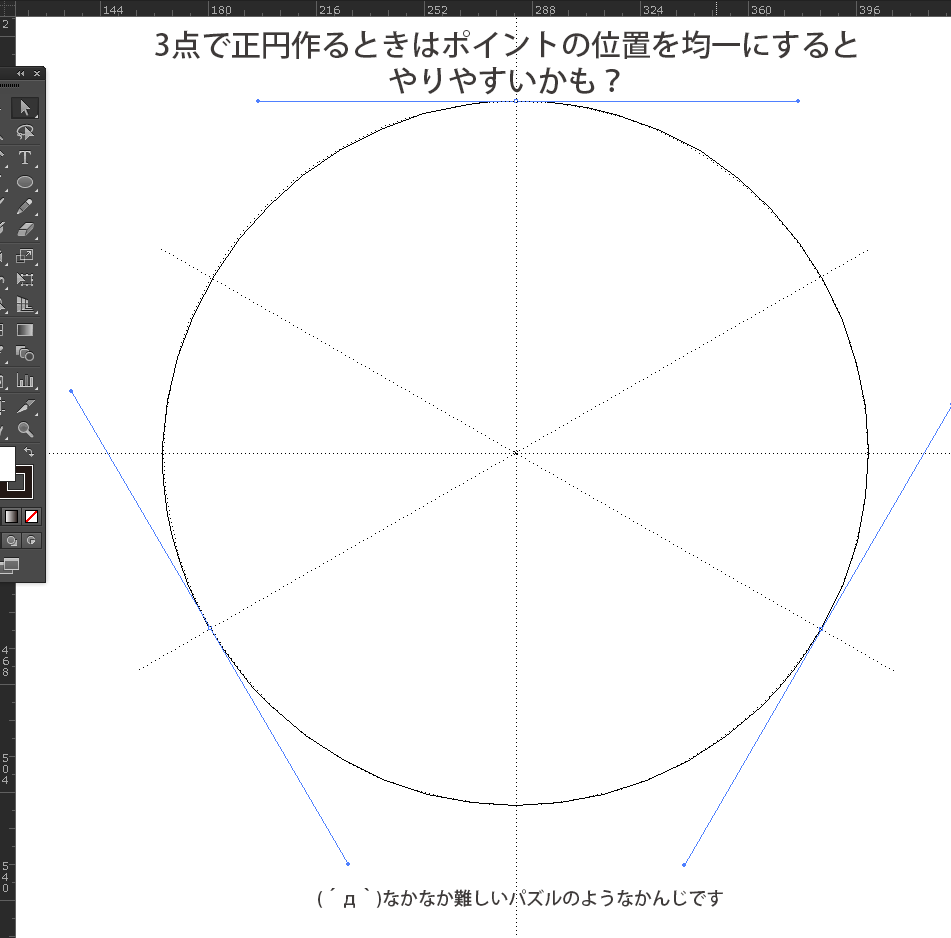Click right handle end of top anchor
This screenshot has width=951, height=938.
click(798, 101)
